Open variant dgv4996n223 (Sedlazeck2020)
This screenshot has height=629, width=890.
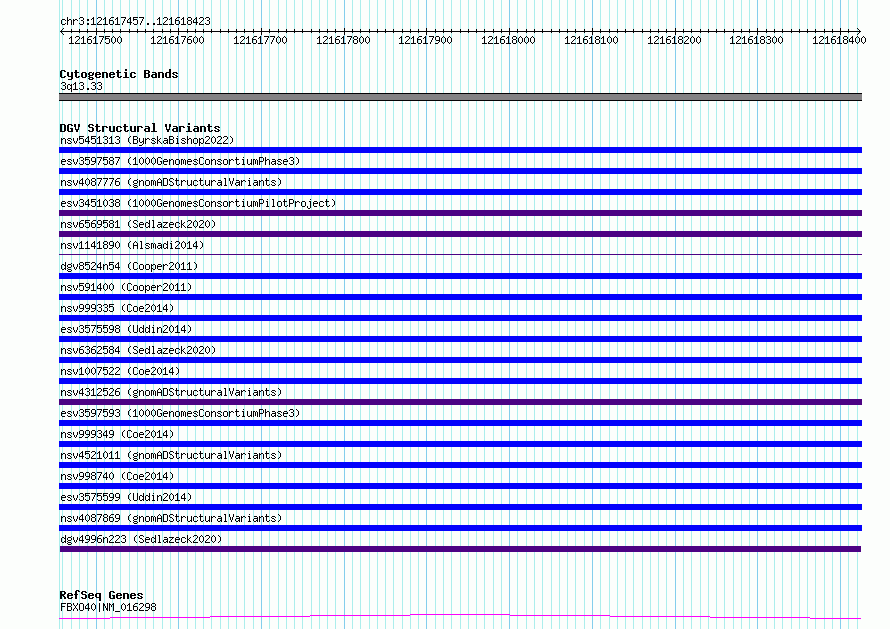(x=141, y=539)
